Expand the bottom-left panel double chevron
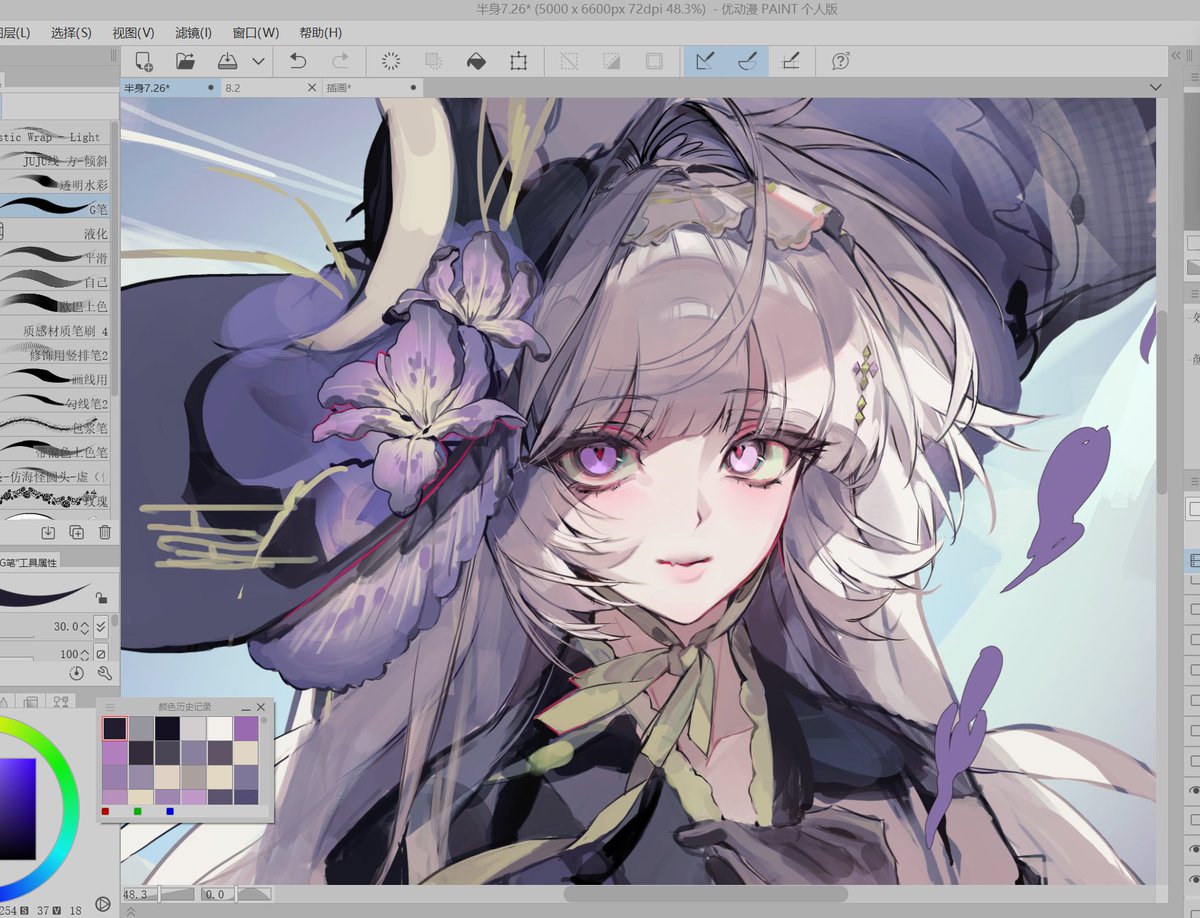This screenshot has width=1200, height=918. tap(131, 911)
